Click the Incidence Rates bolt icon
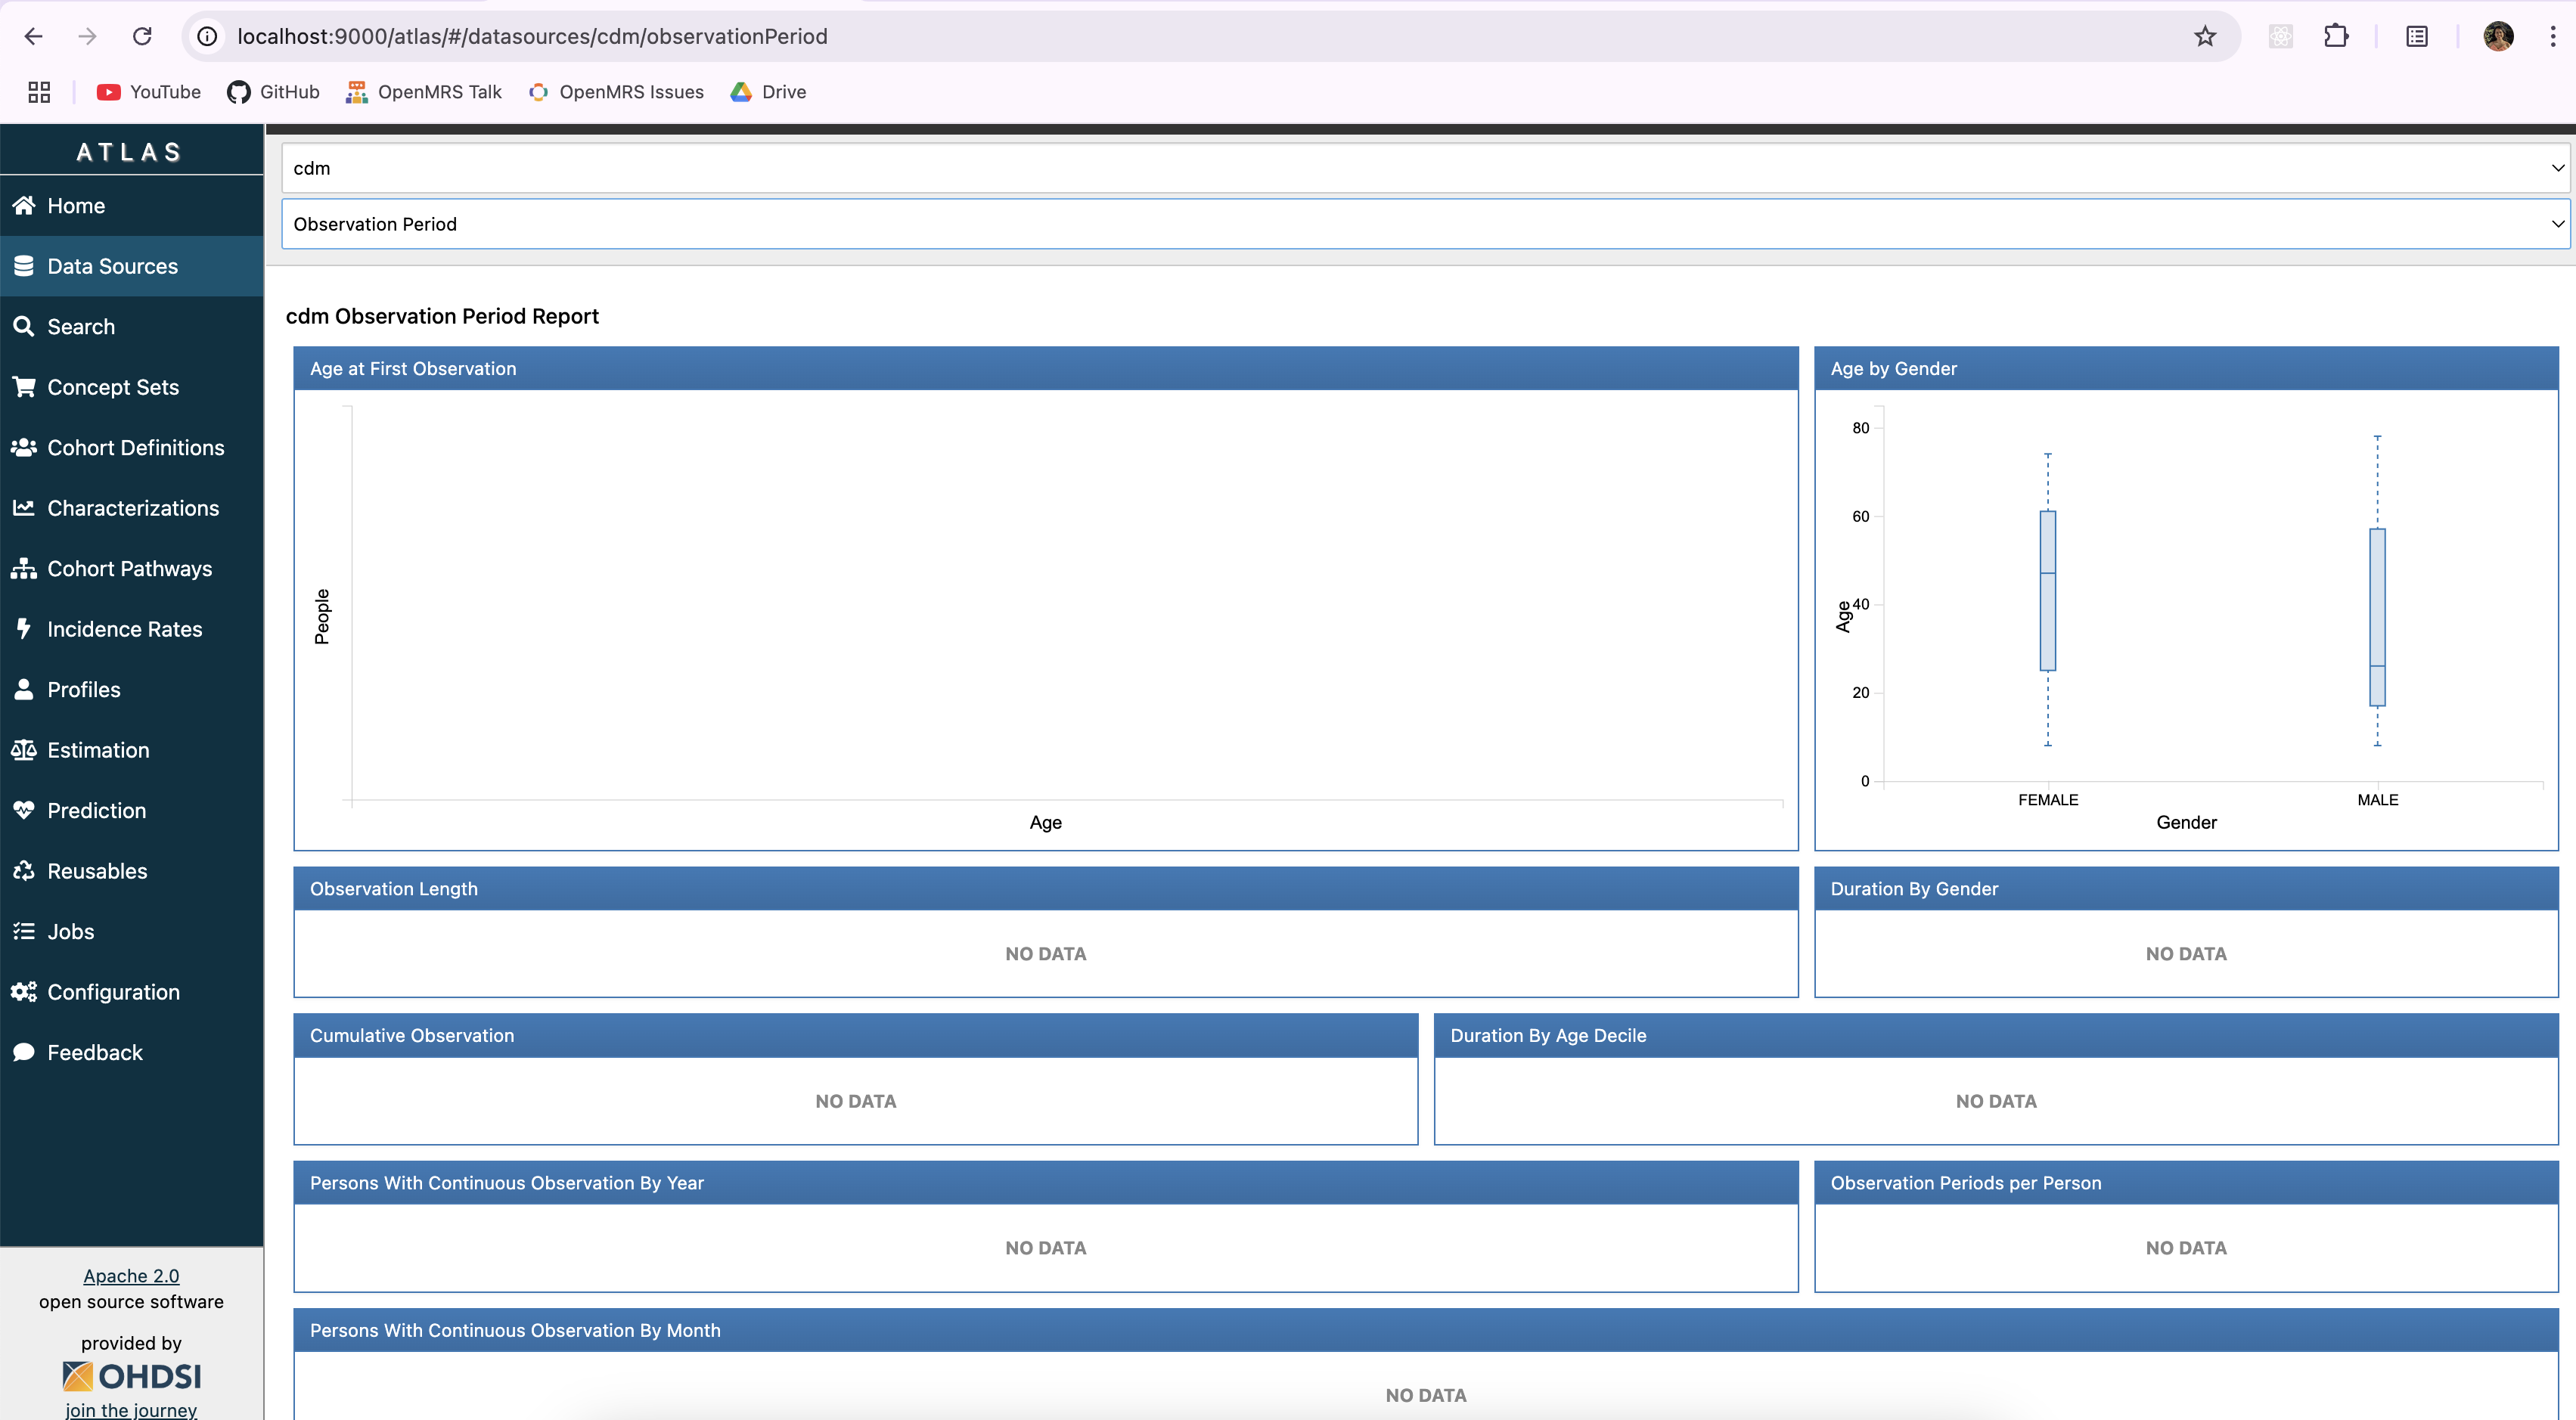This screenshot has height=1420, width=2576. 24,629
